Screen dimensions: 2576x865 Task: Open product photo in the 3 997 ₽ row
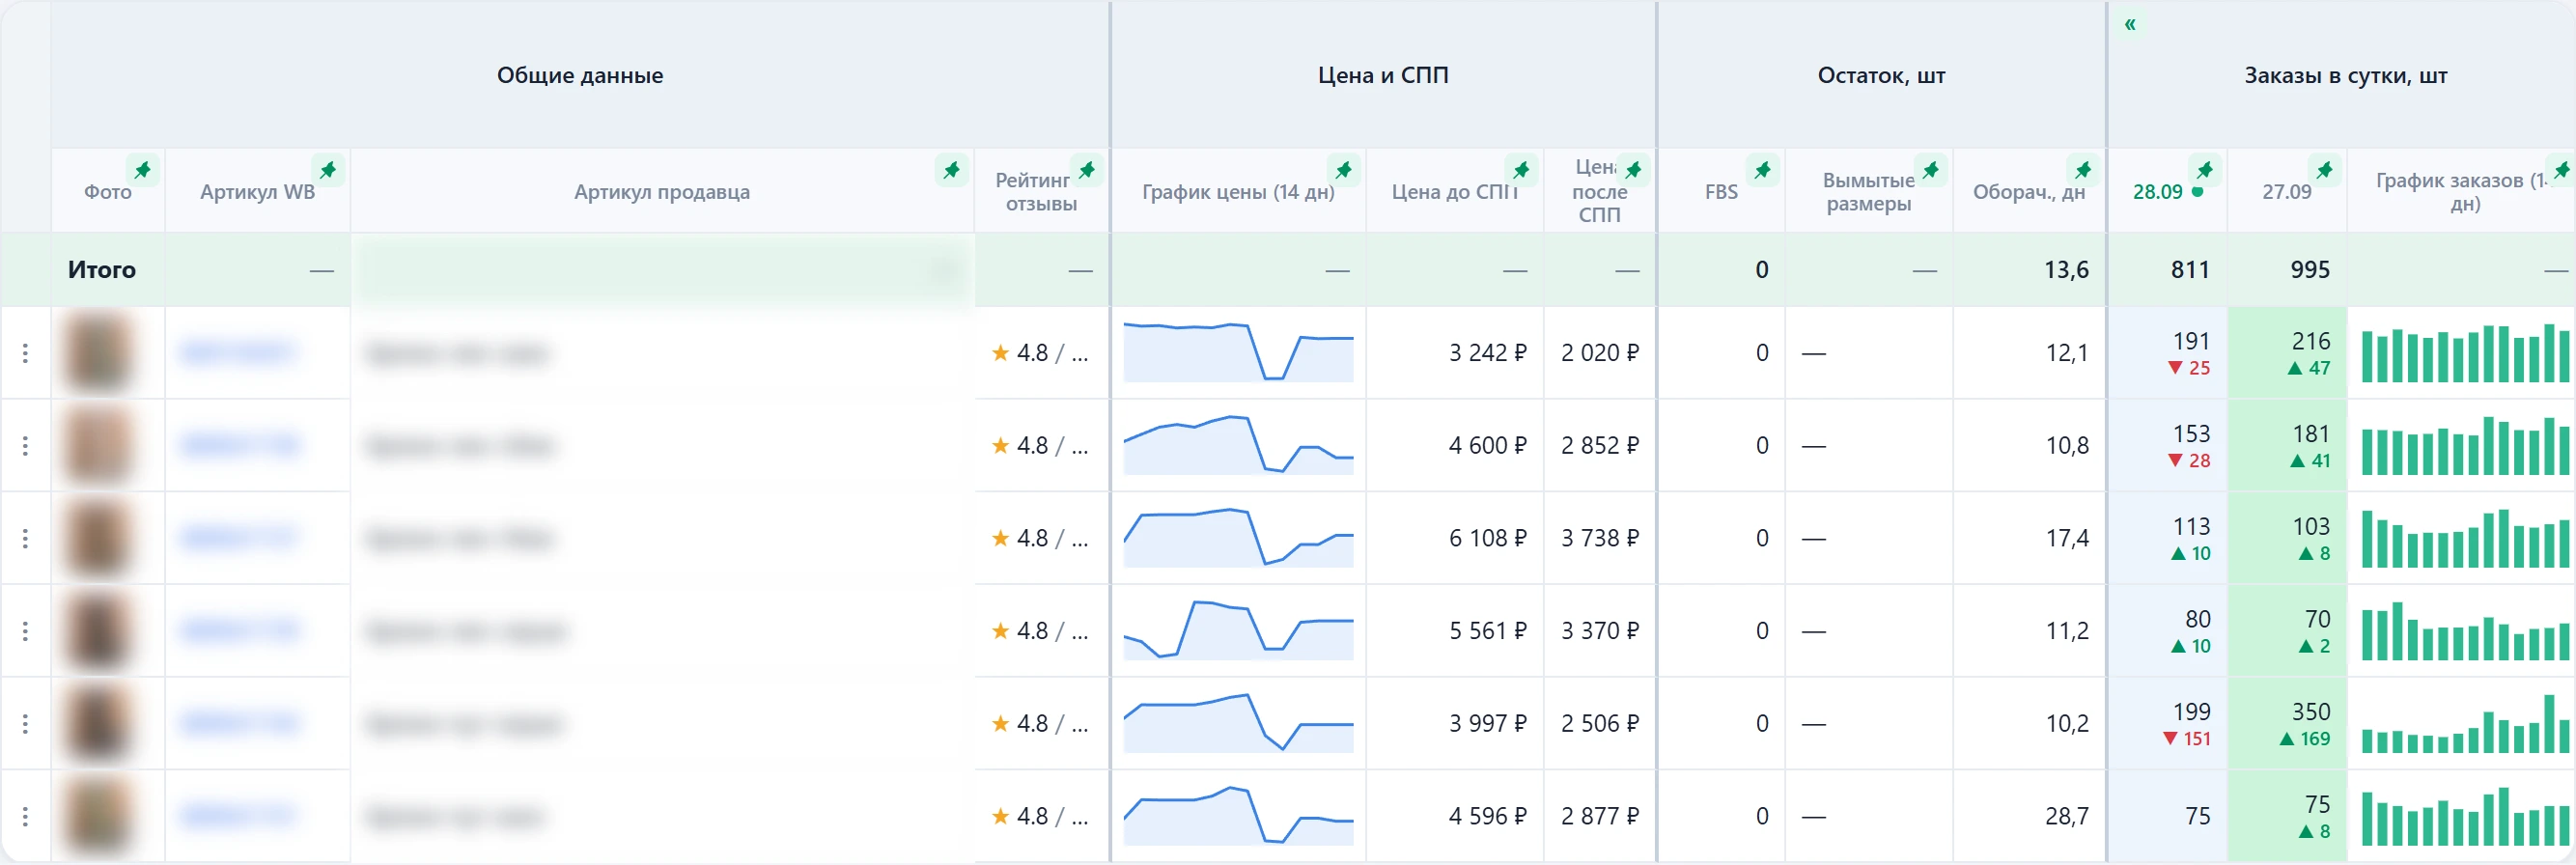point(98,724)
